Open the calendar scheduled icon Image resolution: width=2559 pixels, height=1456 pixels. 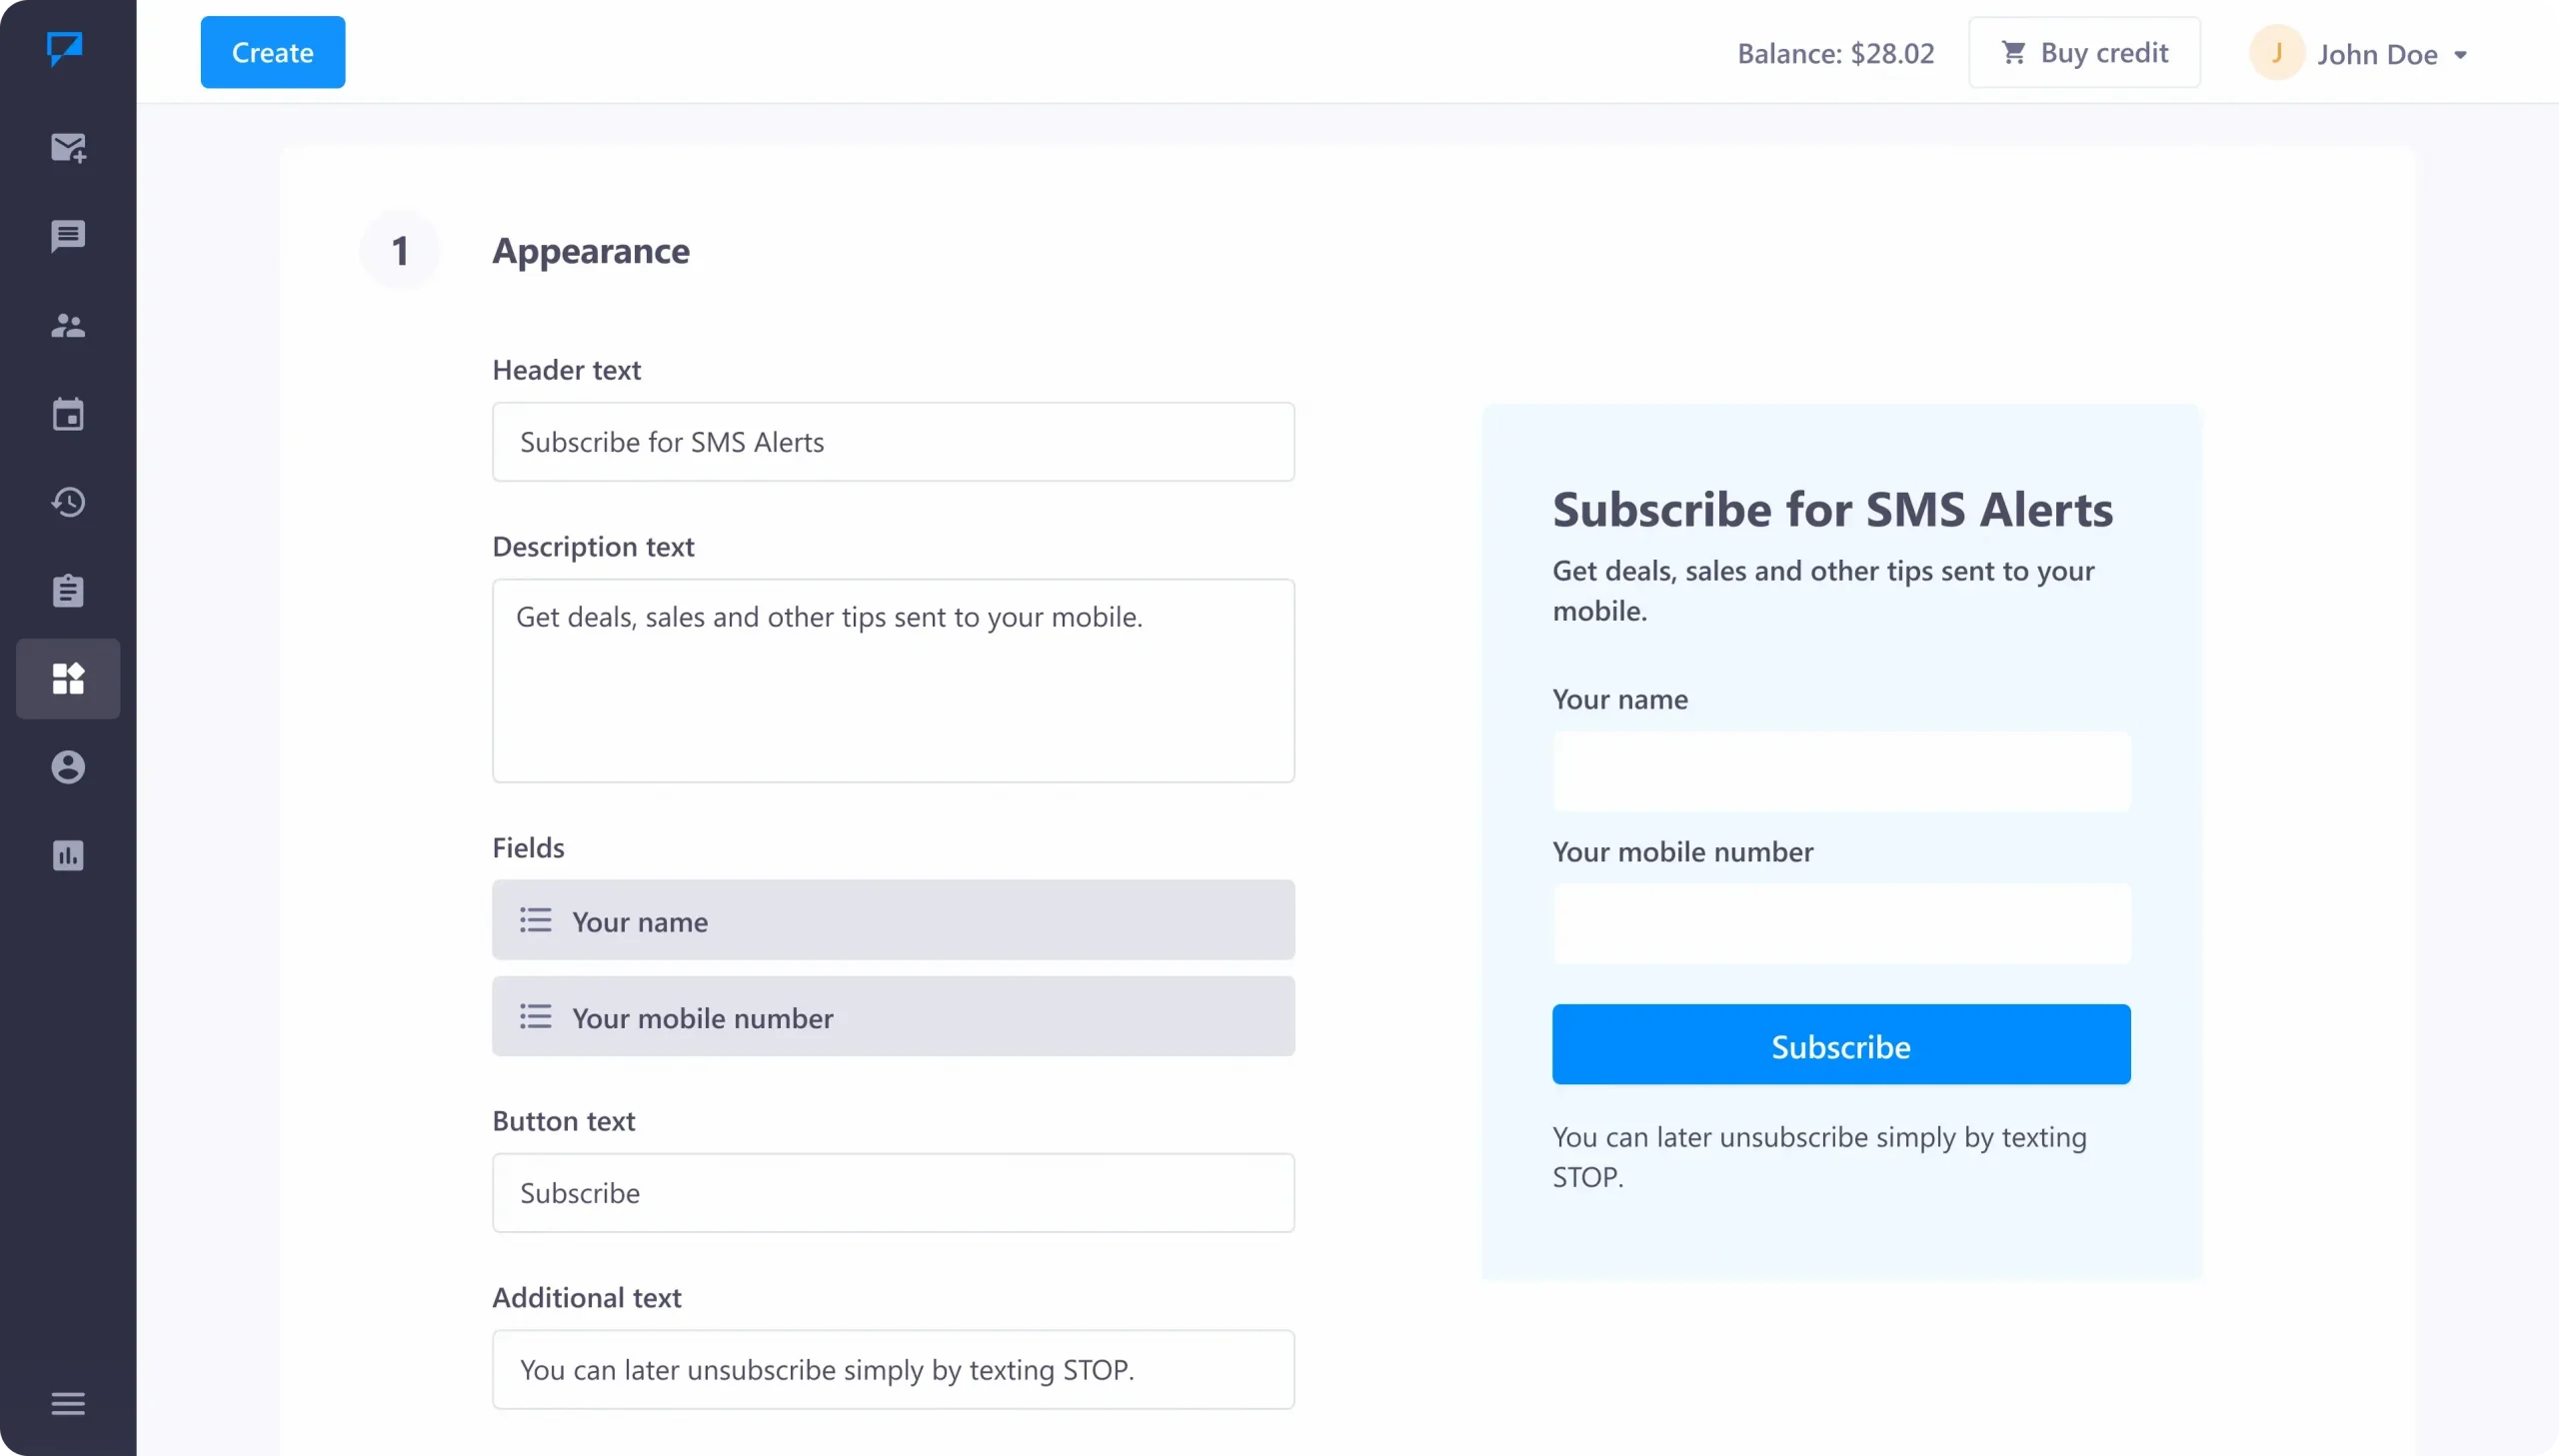point(68,413)
